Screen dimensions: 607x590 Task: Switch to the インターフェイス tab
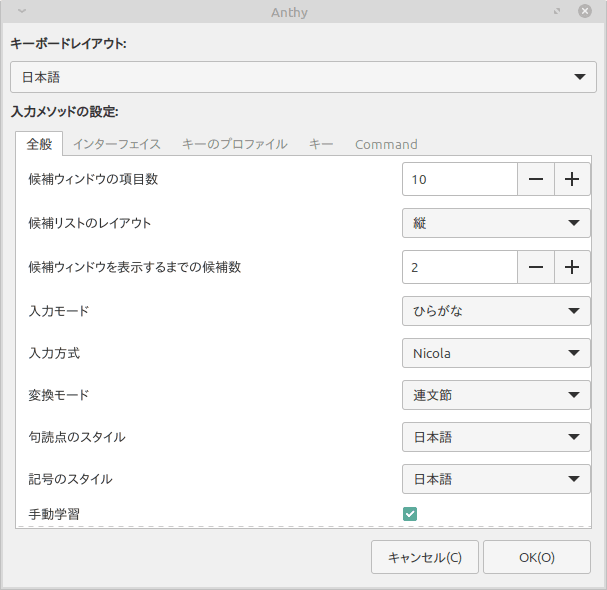point(116,144)
